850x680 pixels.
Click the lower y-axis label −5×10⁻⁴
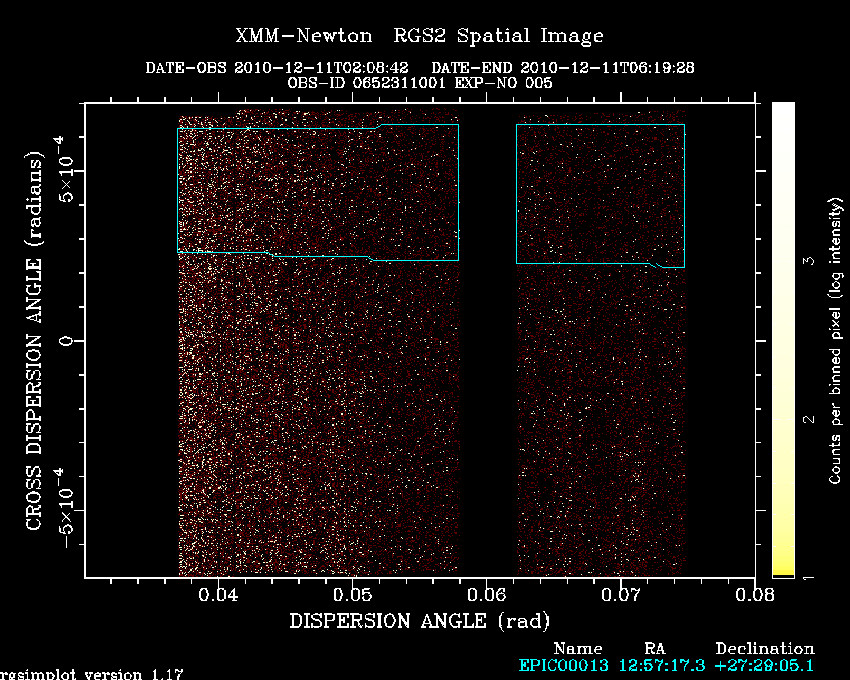(63, 508)
